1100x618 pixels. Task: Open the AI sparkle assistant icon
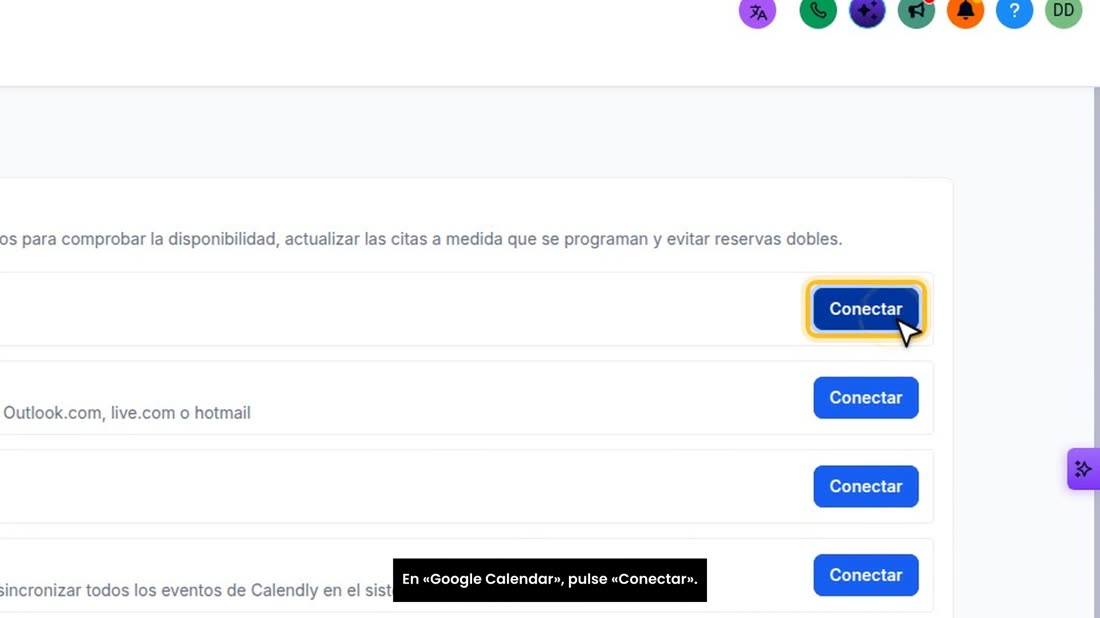867,11
